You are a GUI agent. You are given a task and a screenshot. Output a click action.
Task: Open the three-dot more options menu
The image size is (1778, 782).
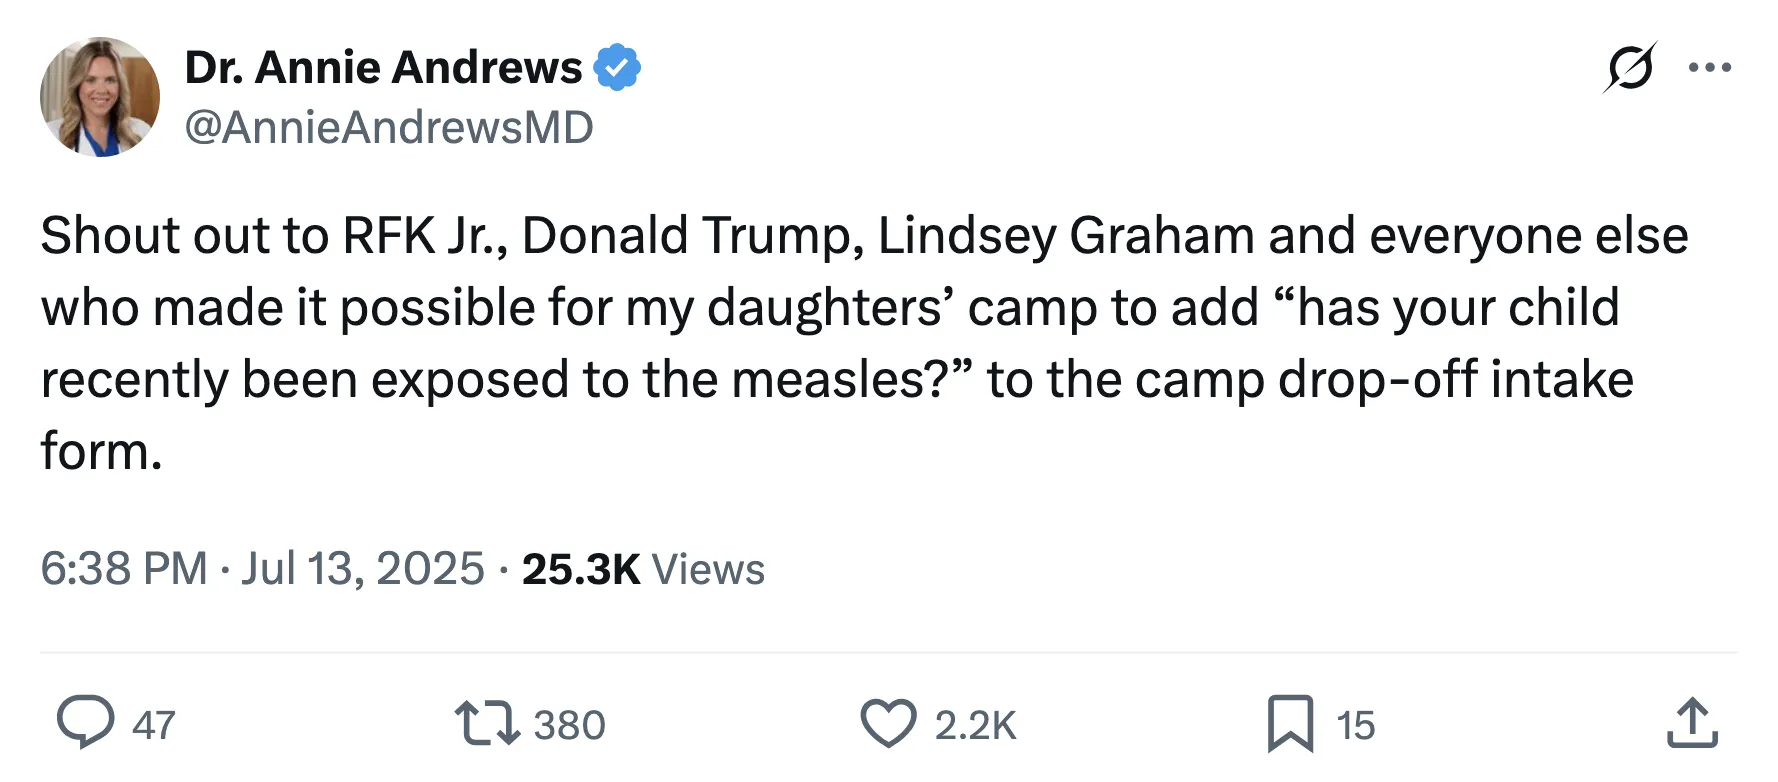(x=1710, y=68)
